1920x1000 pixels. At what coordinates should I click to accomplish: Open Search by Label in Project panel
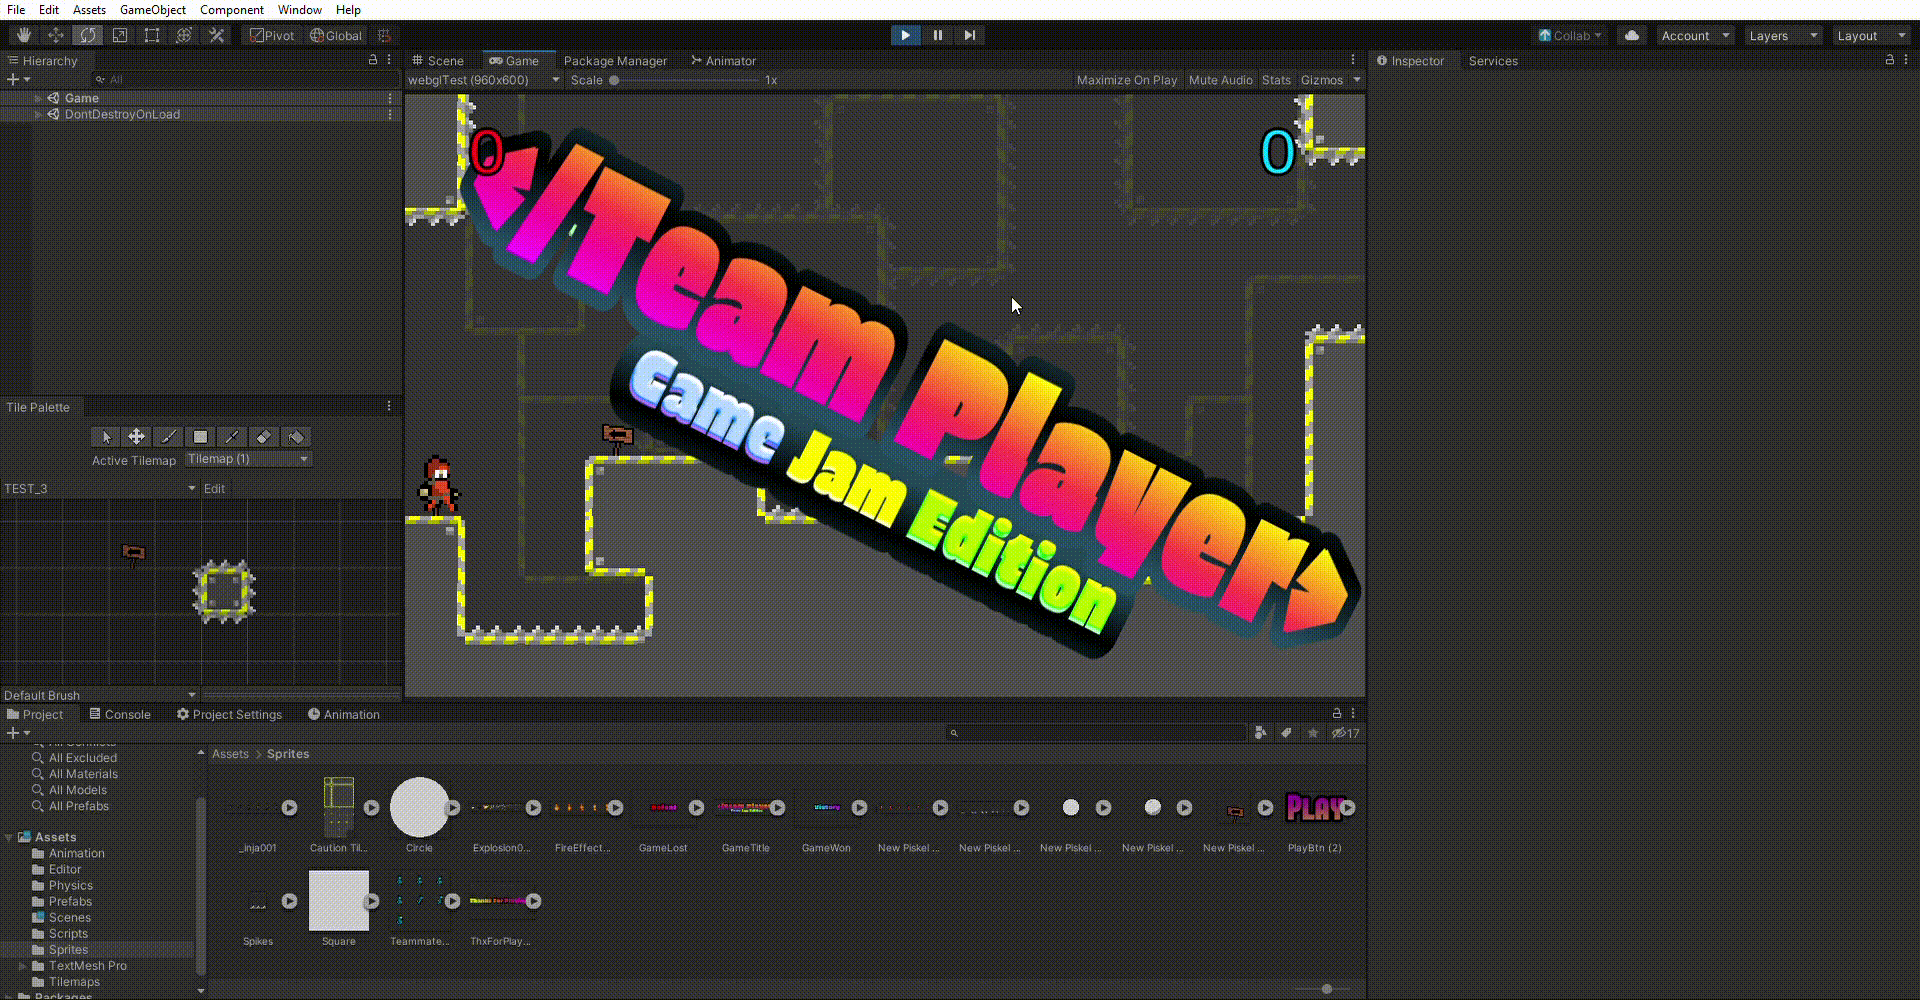(1287, 733)
